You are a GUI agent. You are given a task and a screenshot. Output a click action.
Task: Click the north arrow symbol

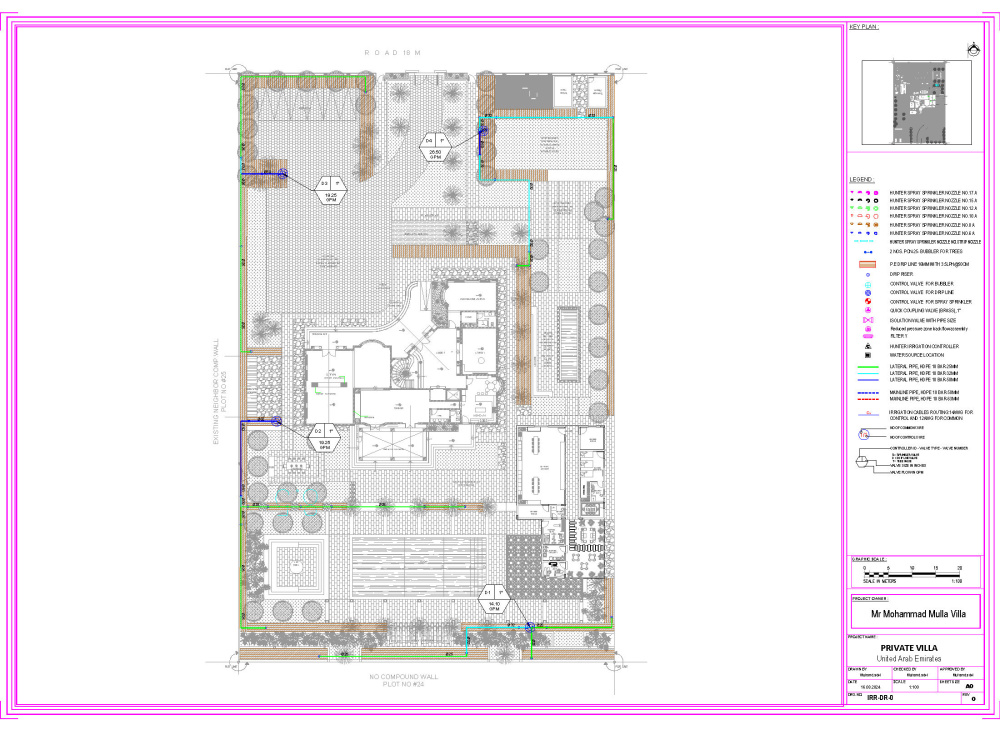[x=973, y=50]
